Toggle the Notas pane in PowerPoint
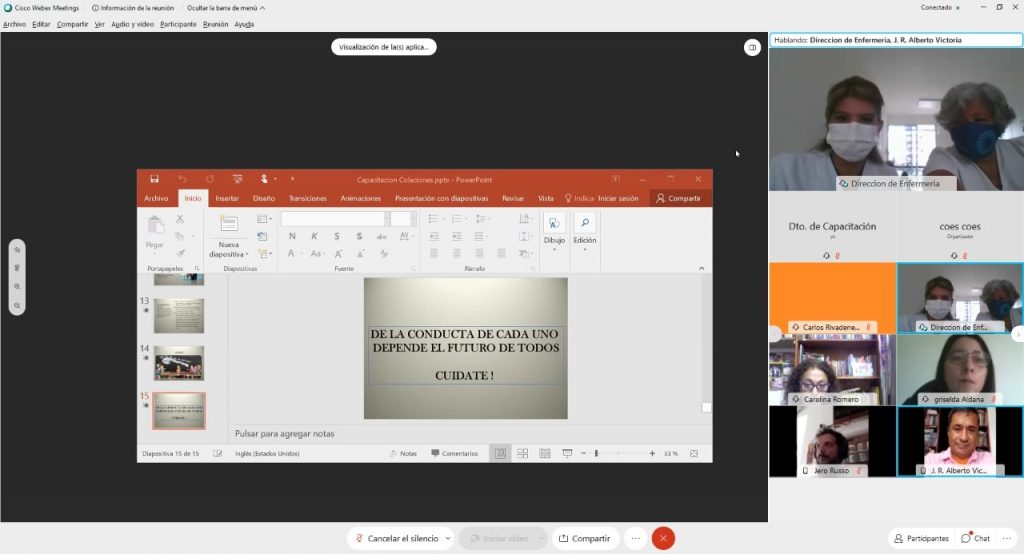The width and height of the screenshot is (1024, 554). tap(403, 453)
